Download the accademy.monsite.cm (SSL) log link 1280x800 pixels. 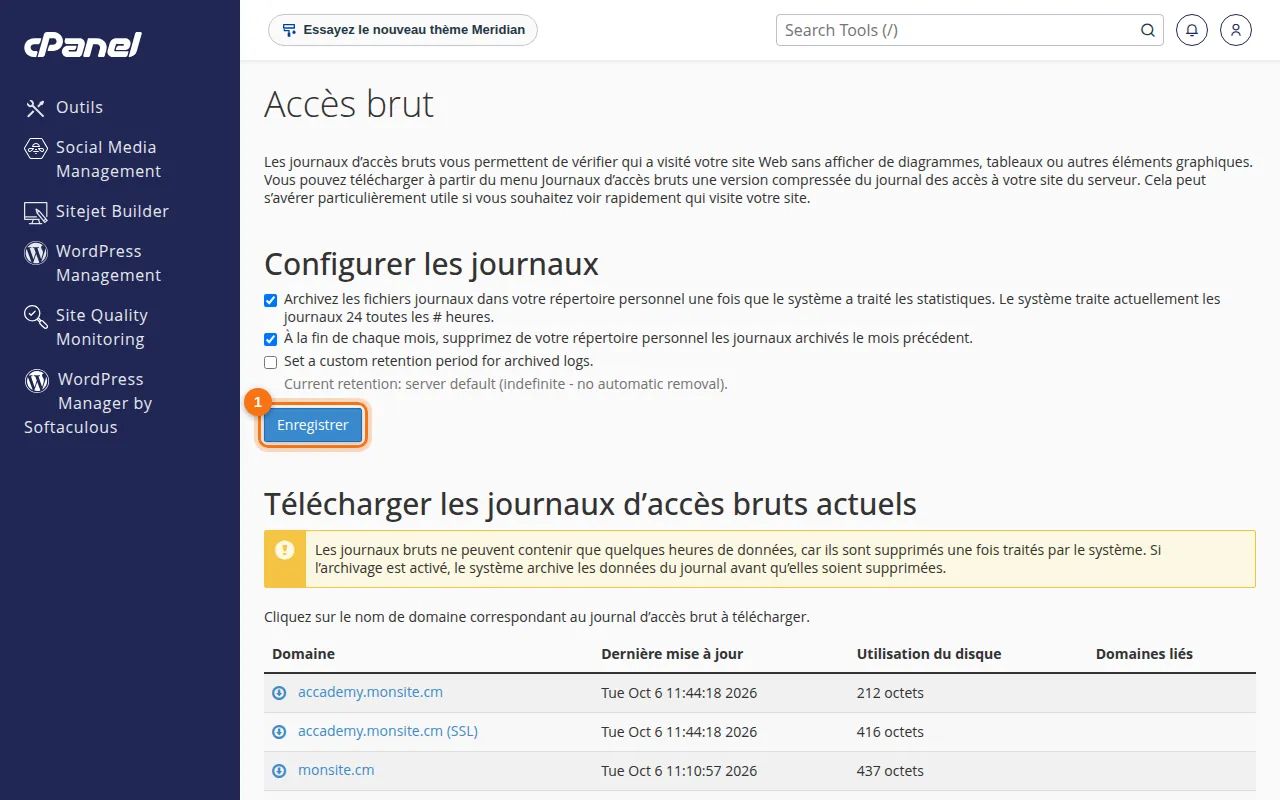pyautogui.click(x=388, y=731)
